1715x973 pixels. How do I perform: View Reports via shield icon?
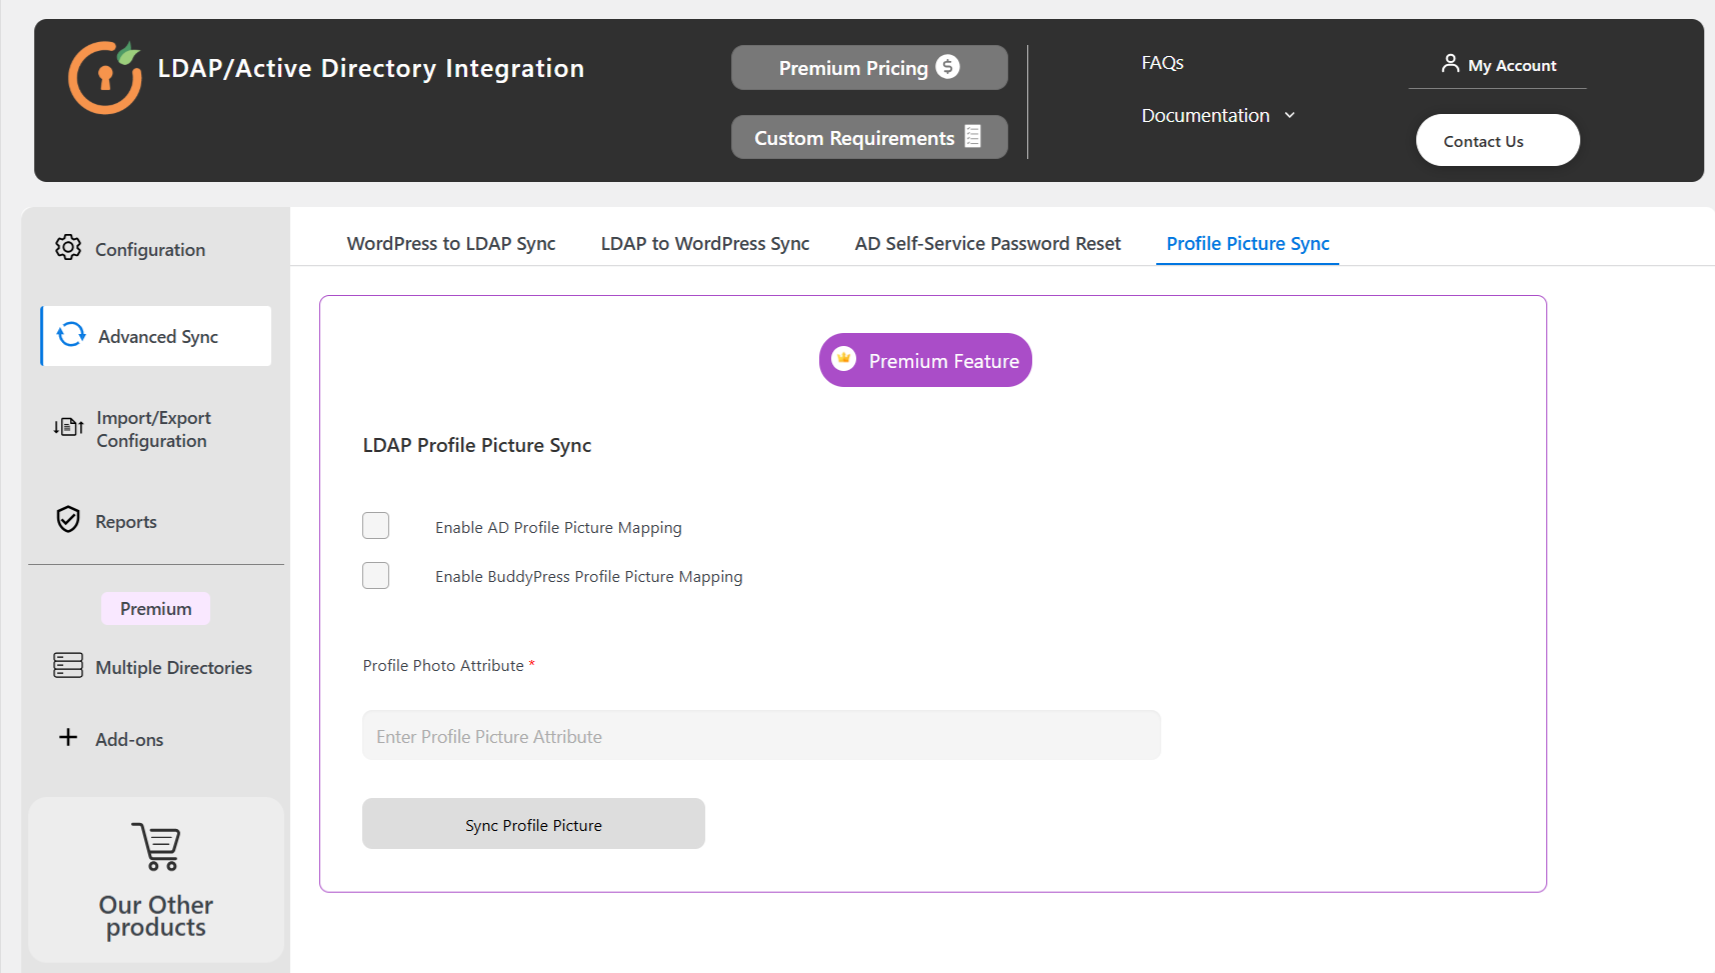[67, 520]
